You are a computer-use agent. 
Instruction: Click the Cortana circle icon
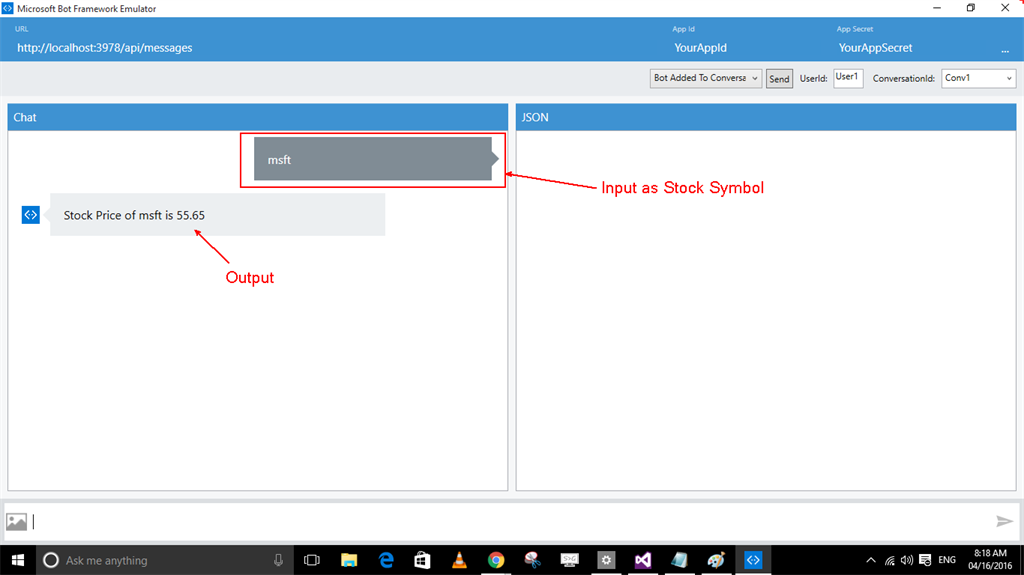50,560
